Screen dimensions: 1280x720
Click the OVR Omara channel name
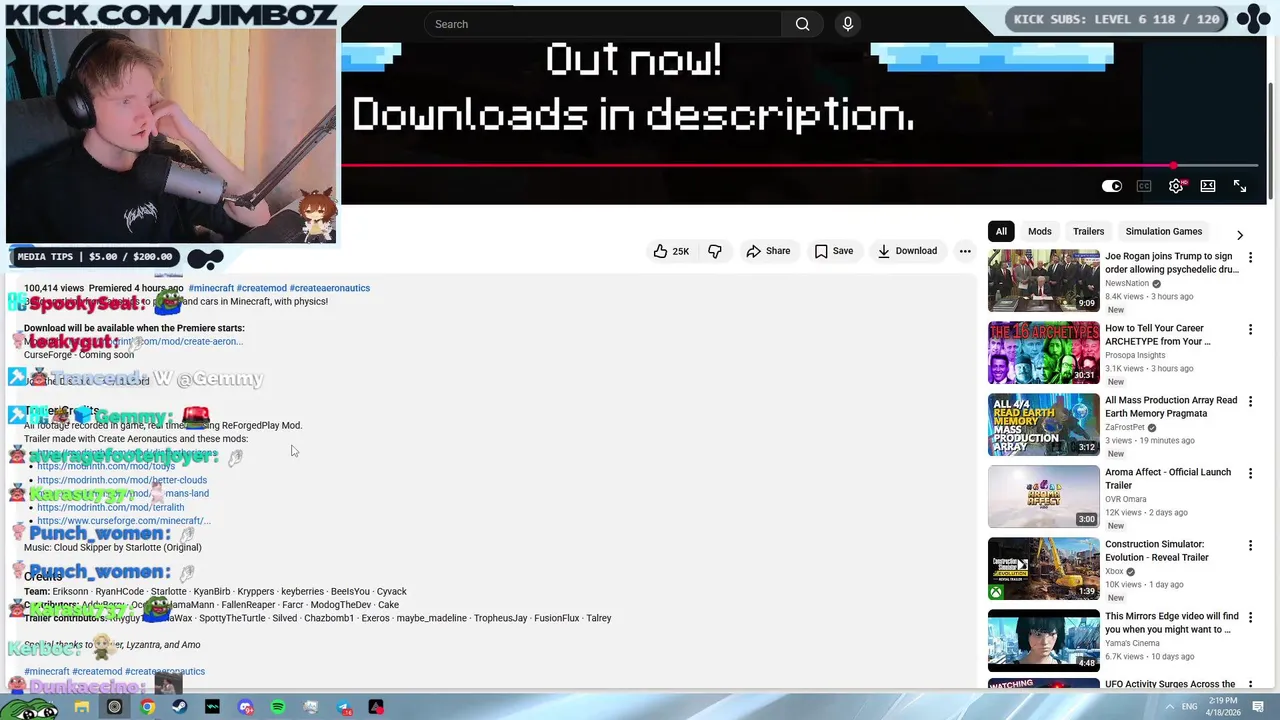(1126, 500)
